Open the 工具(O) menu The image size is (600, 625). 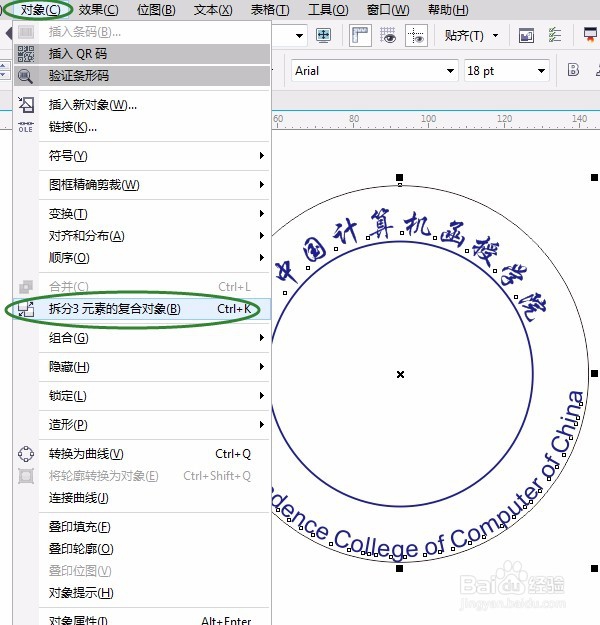pos(328,10)
